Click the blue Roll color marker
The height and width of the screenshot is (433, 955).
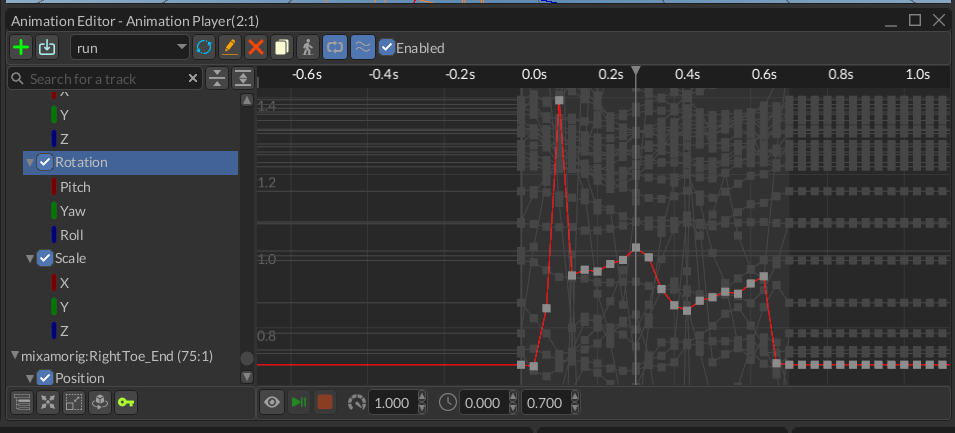[54, 235]
